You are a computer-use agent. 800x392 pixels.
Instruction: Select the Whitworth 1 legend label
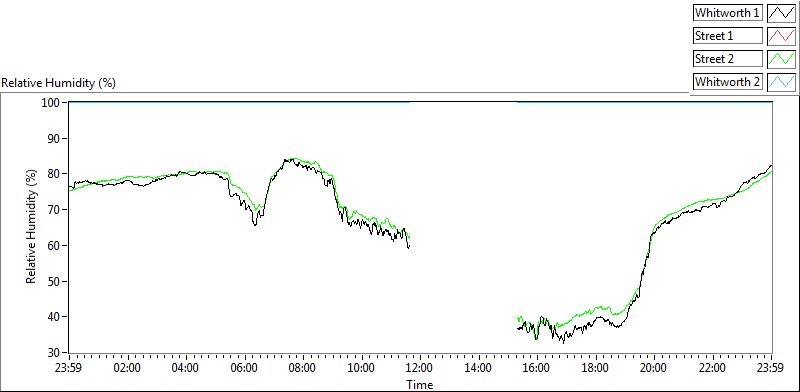(x=728, y=13)
